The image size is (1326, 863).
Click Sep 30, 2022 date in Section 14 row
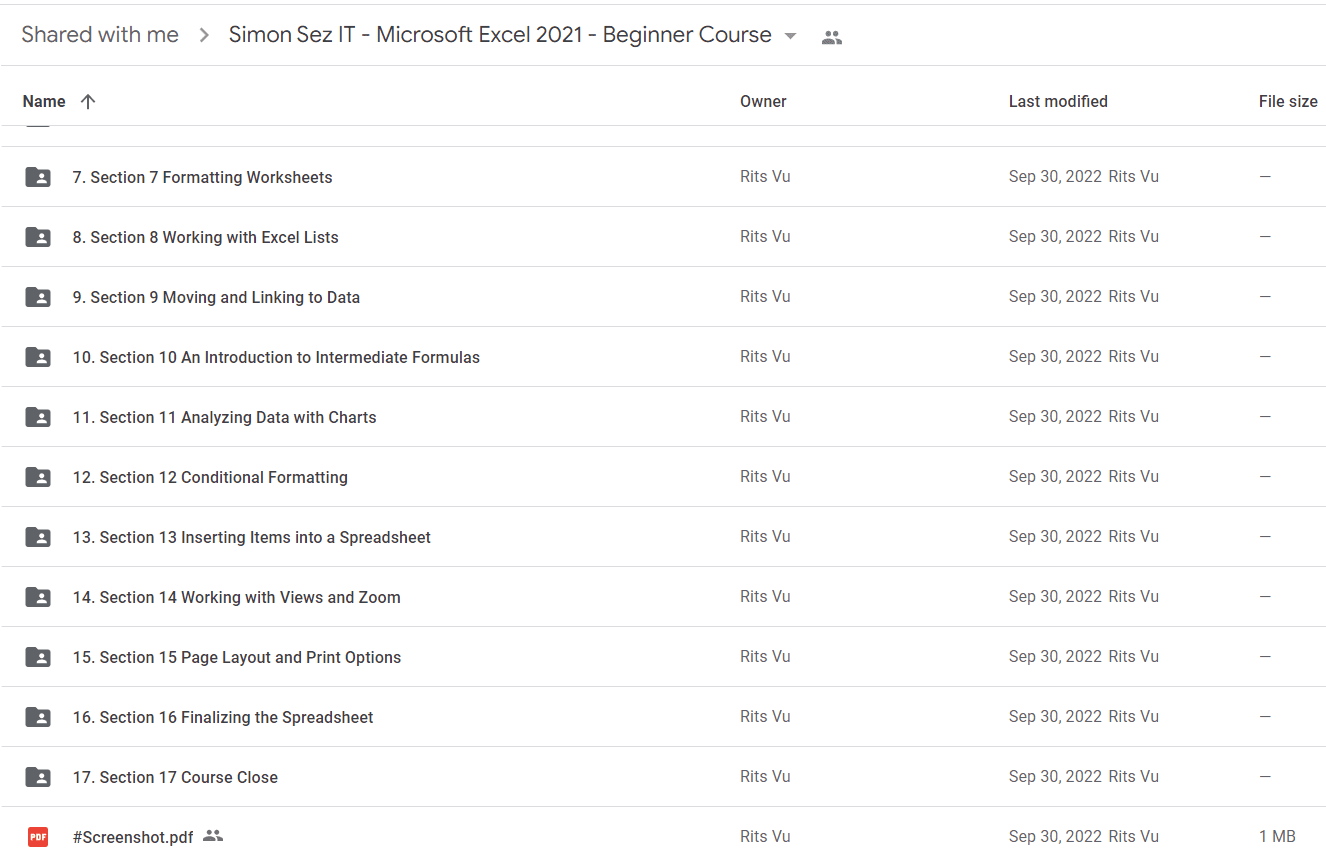coord(1055,596)
